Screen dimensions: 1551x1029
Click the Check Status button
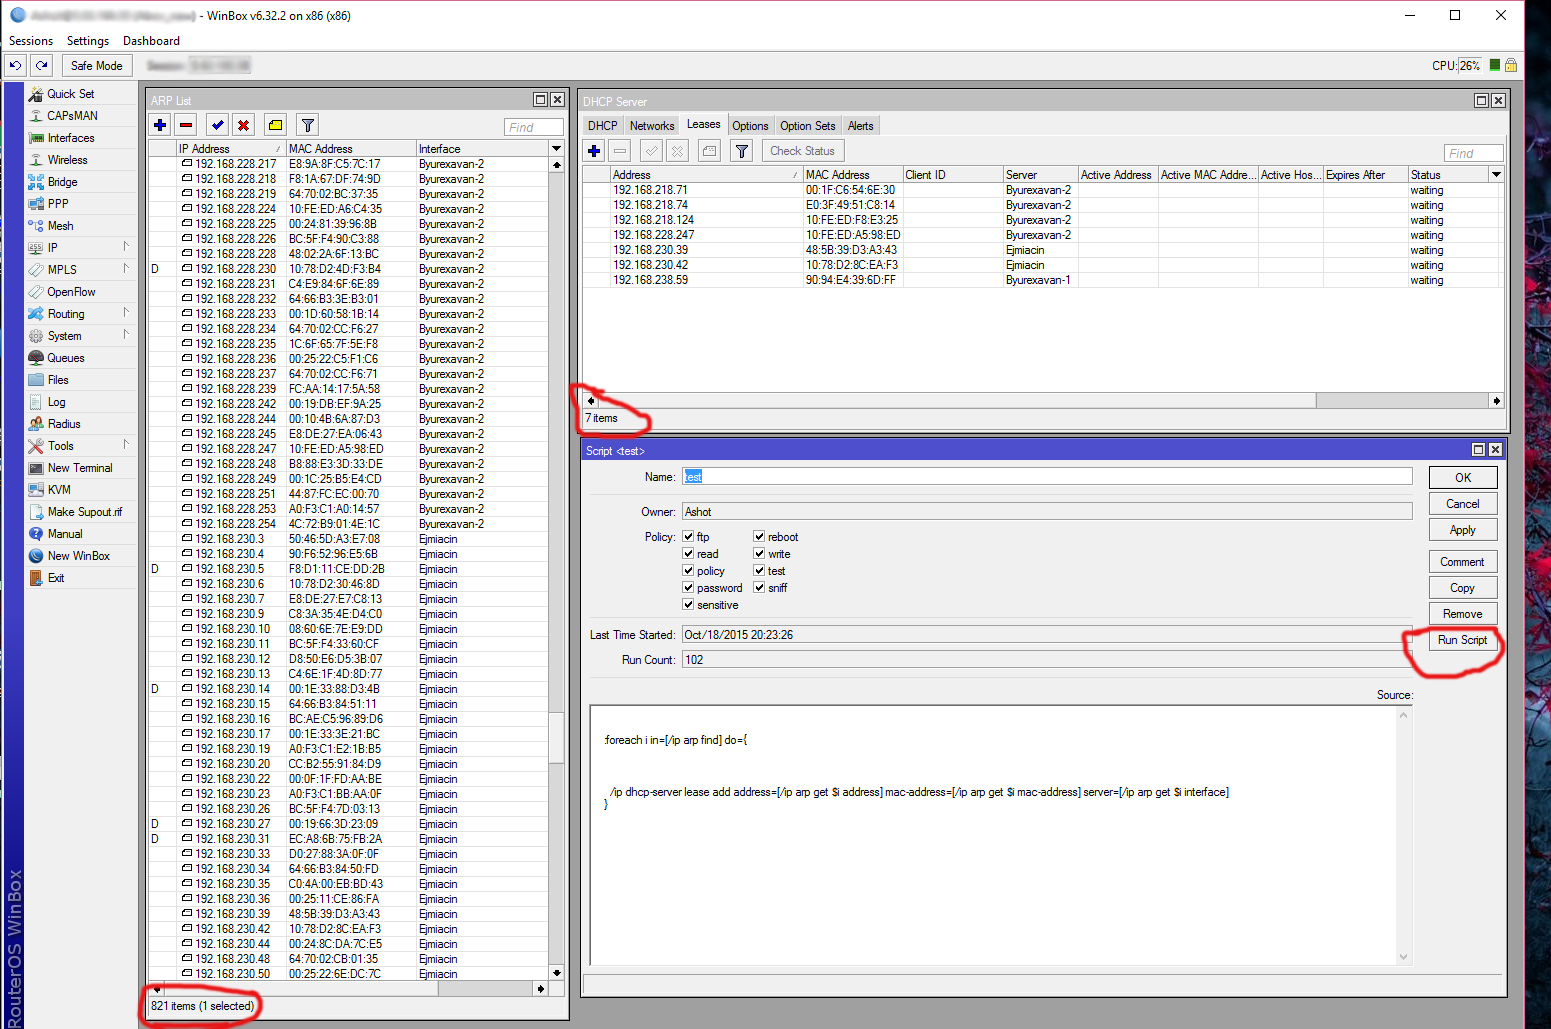tap(802, 151)
